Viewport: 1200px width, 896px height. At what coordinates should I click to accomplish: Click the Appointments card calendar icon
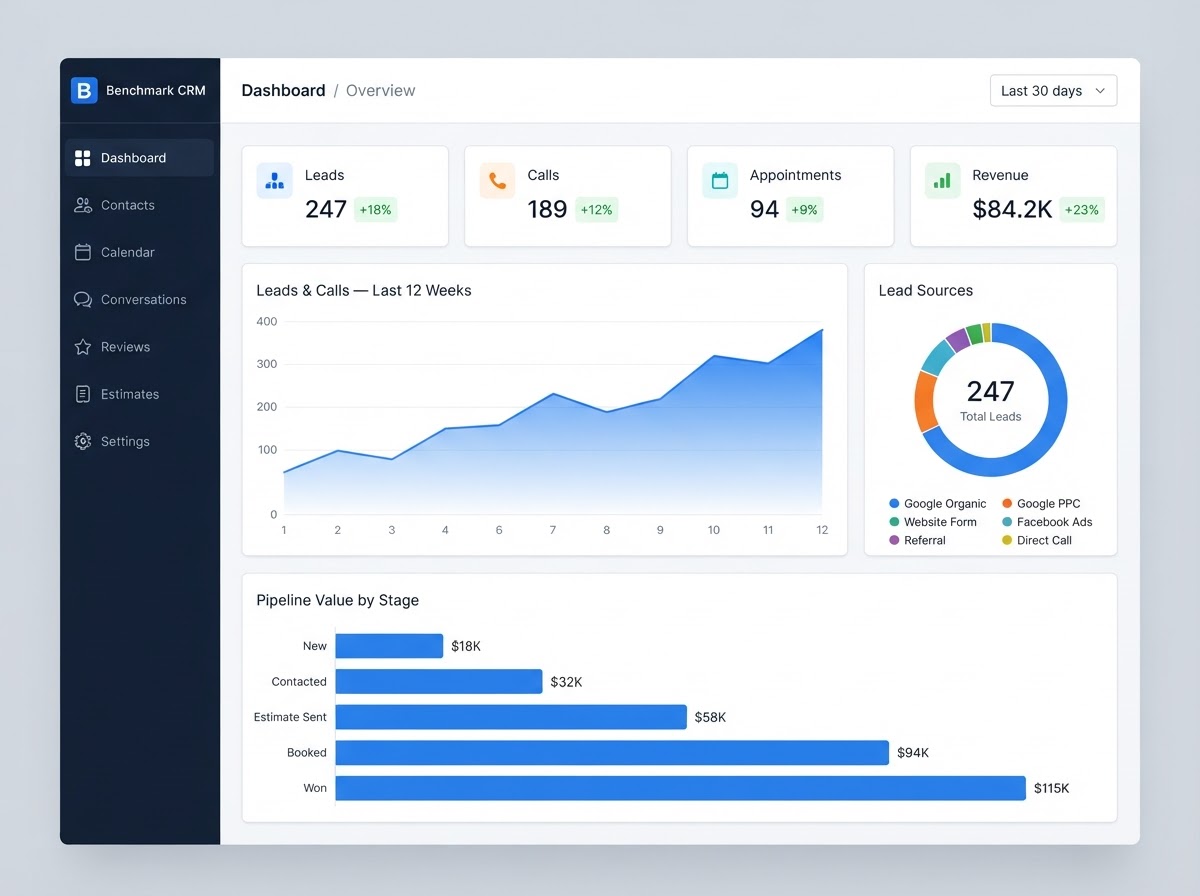click(720, 181)
